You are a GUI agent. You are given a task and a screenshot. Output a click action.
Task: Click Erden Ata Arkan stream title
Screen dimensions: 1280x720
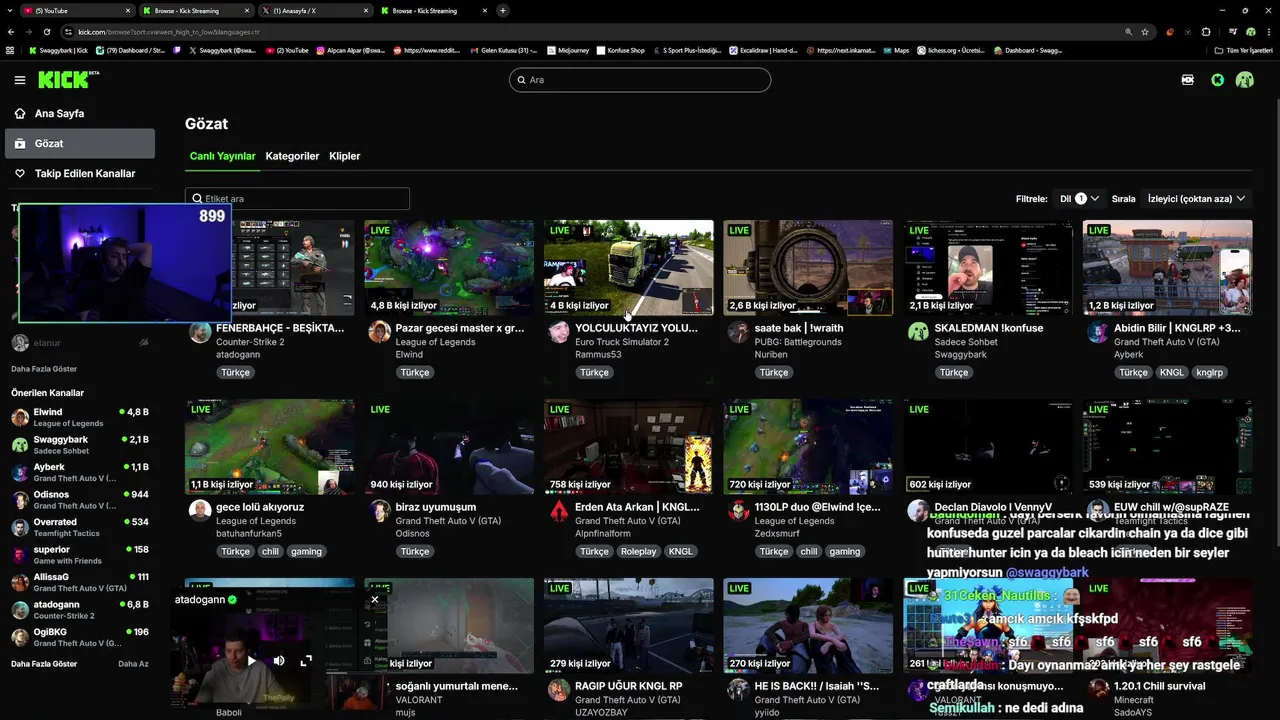637,507
